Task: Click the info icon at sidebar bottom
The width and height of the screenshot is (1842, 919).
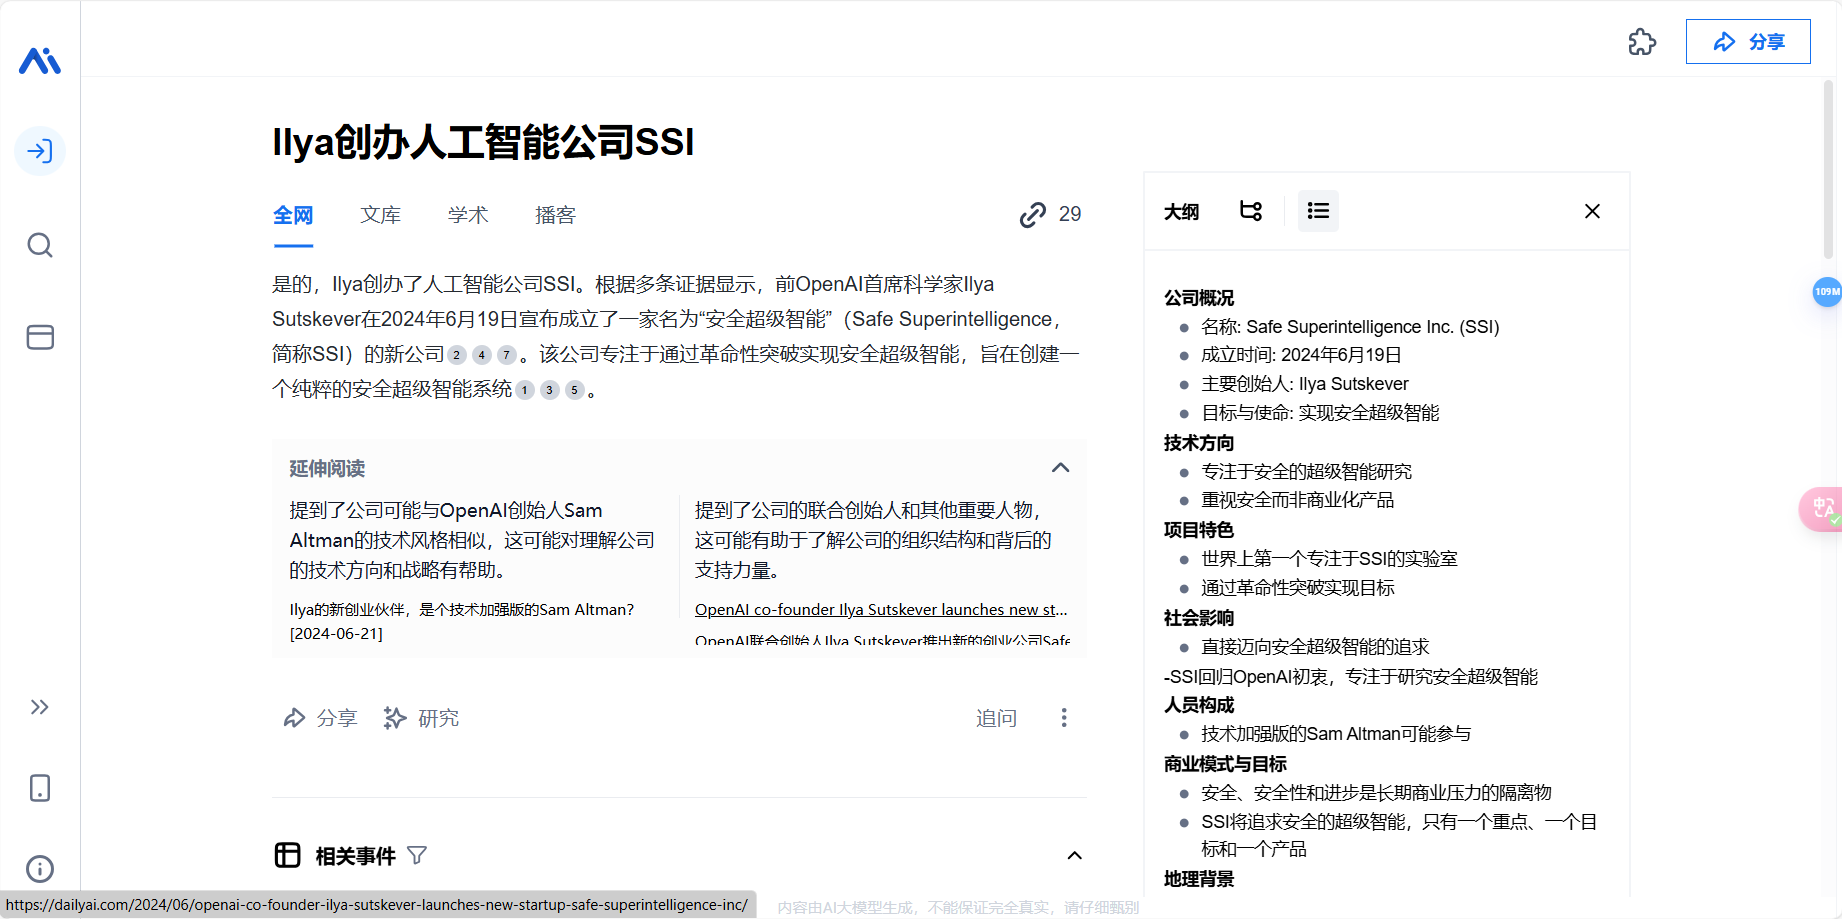Action: coord(40,868)
